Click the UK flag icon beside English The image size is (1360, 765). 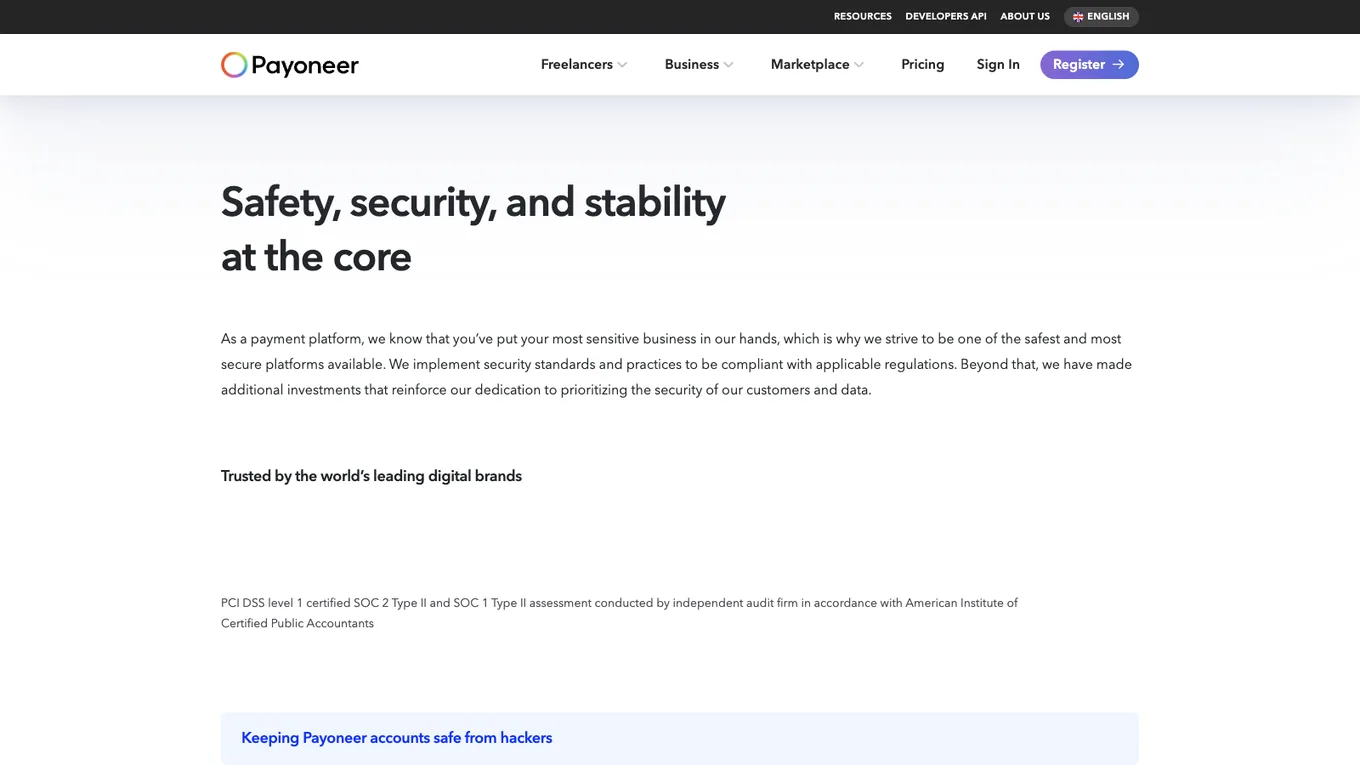click(x=1078, y=17)
